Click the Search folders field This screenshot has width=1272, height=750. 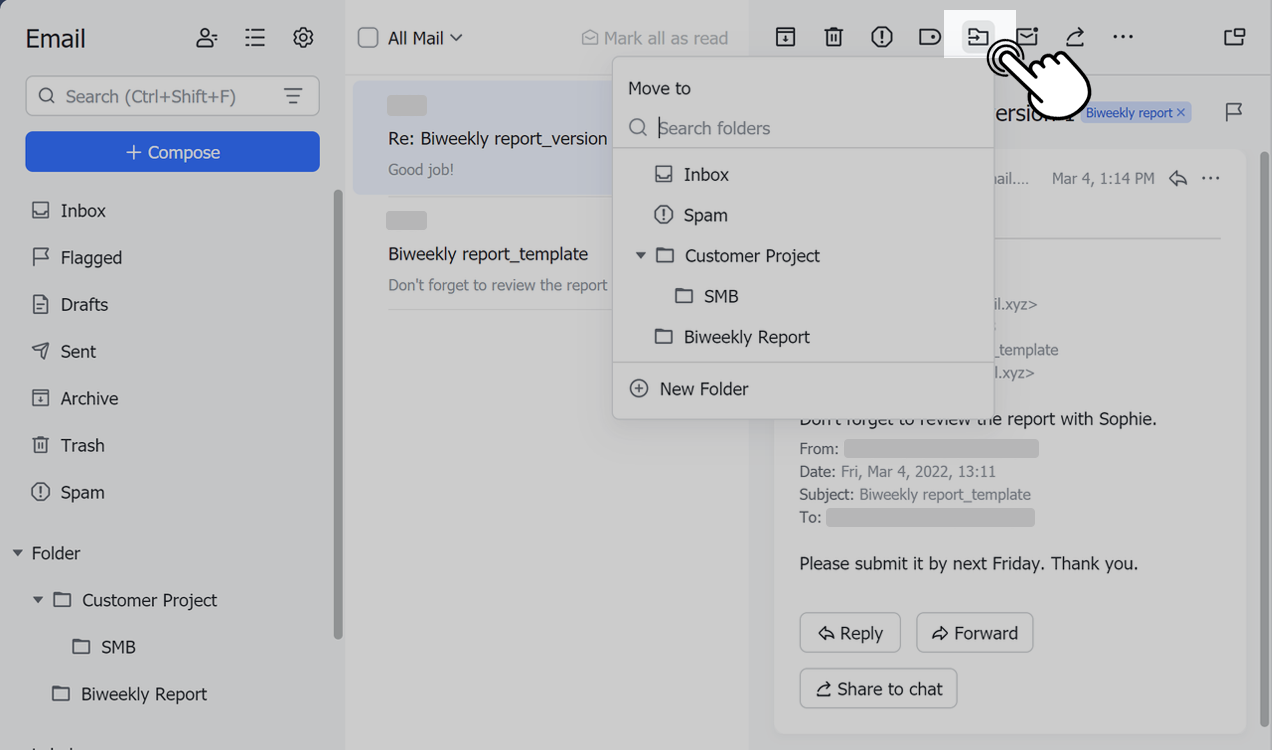803,128
